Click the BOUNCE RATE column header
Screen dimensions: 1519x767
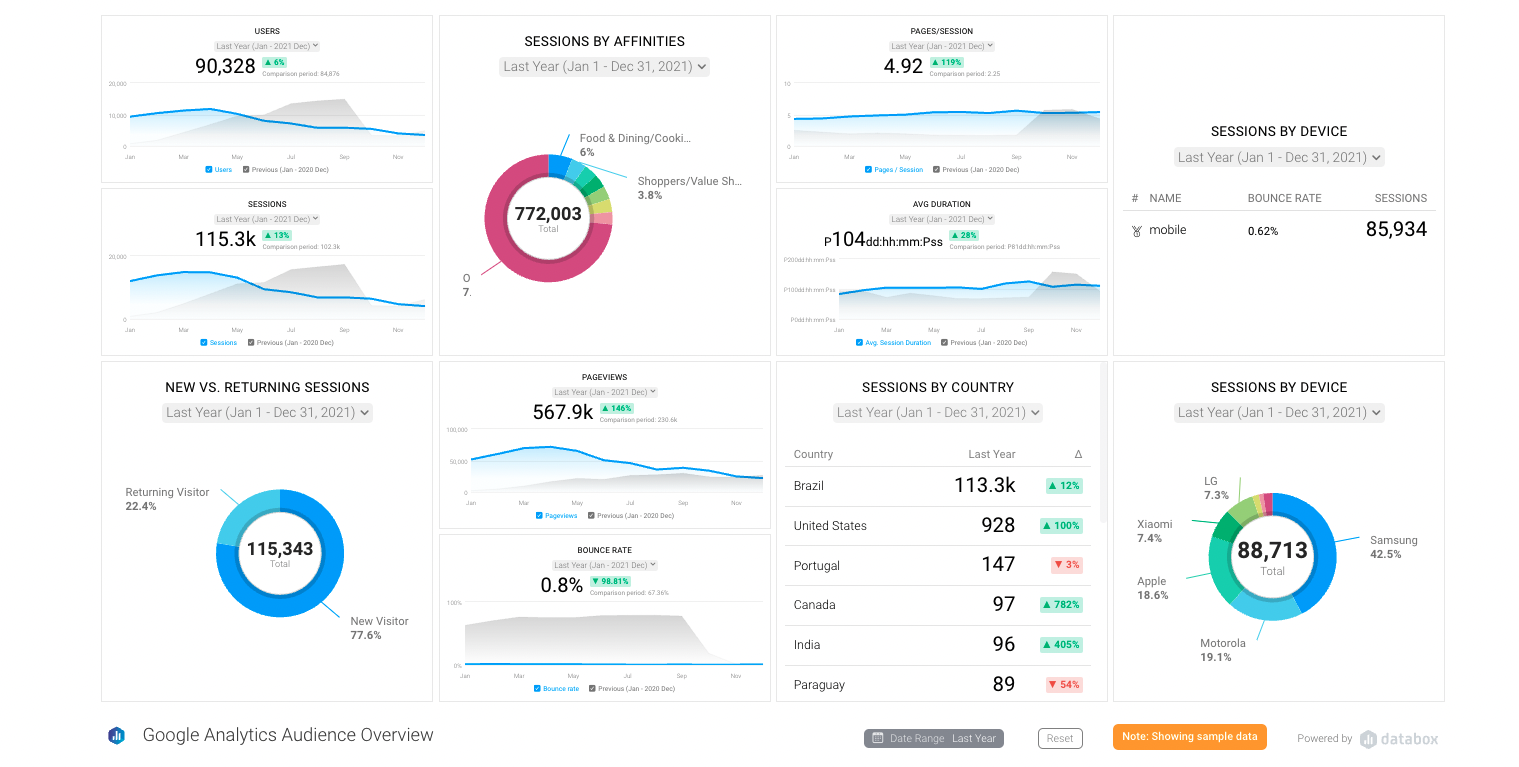point(1284,198)
